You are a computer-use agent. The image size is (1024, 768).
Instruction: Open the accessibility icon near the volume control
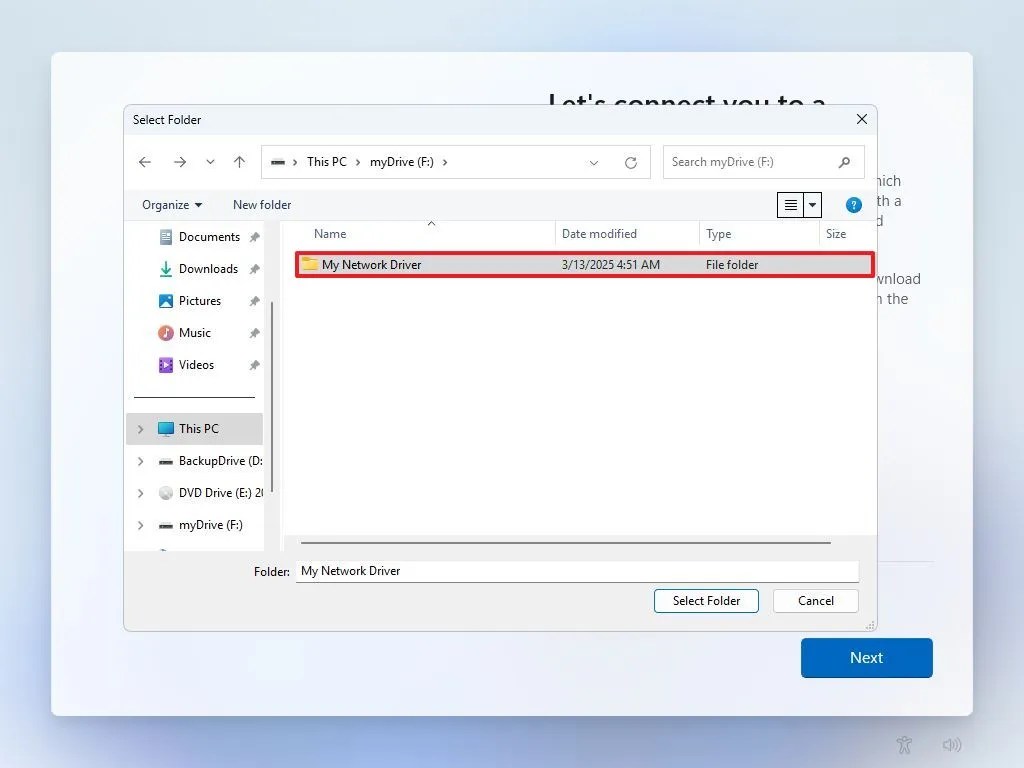point(904,745)
